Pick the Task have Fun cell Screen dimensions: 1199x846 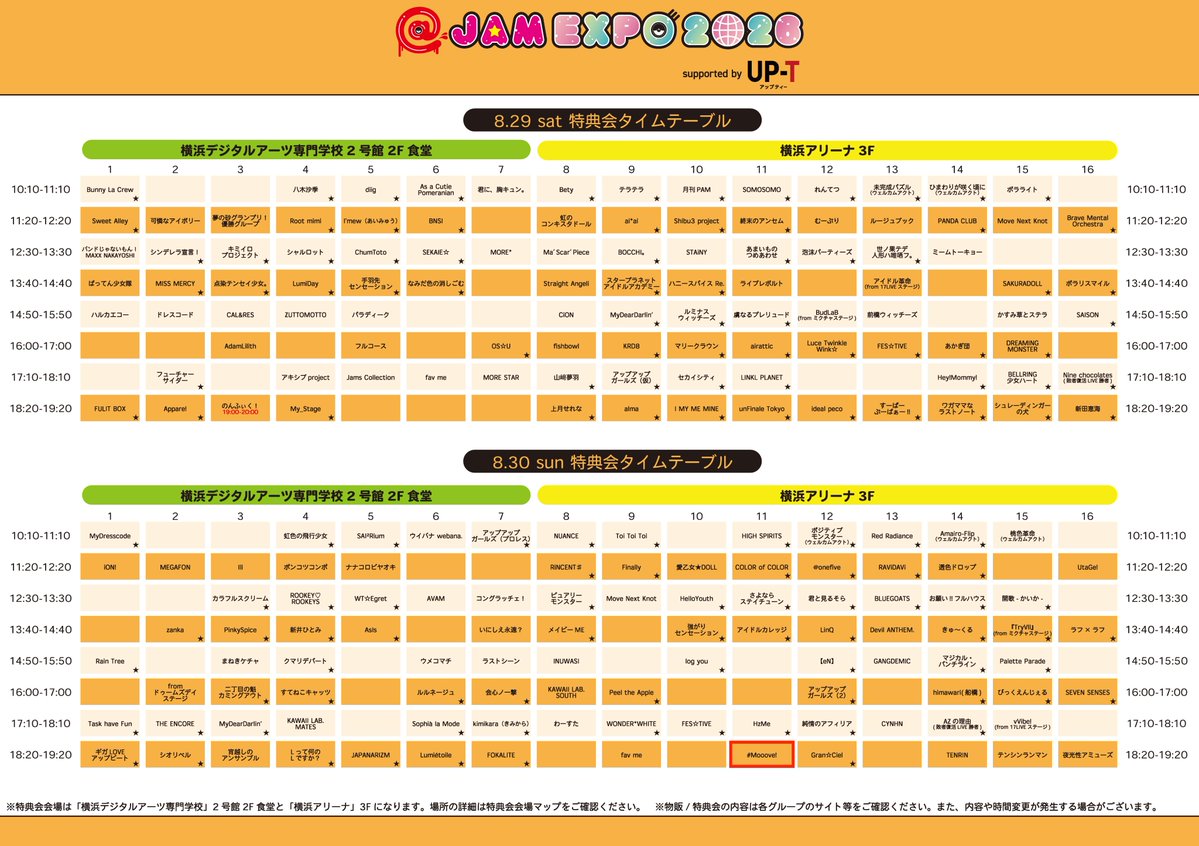[x=110, y=724]
